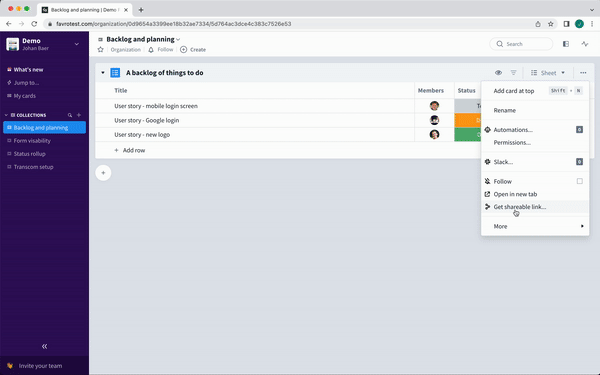600x375 pixels.
Task: Choose Get shareable link...
Action: 535,207
